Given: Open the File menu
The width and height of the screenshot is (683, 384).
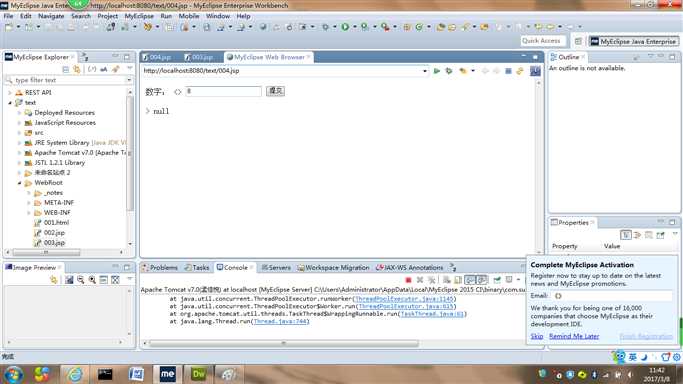Looking at the screenshot, I should (x=8, y=16).
